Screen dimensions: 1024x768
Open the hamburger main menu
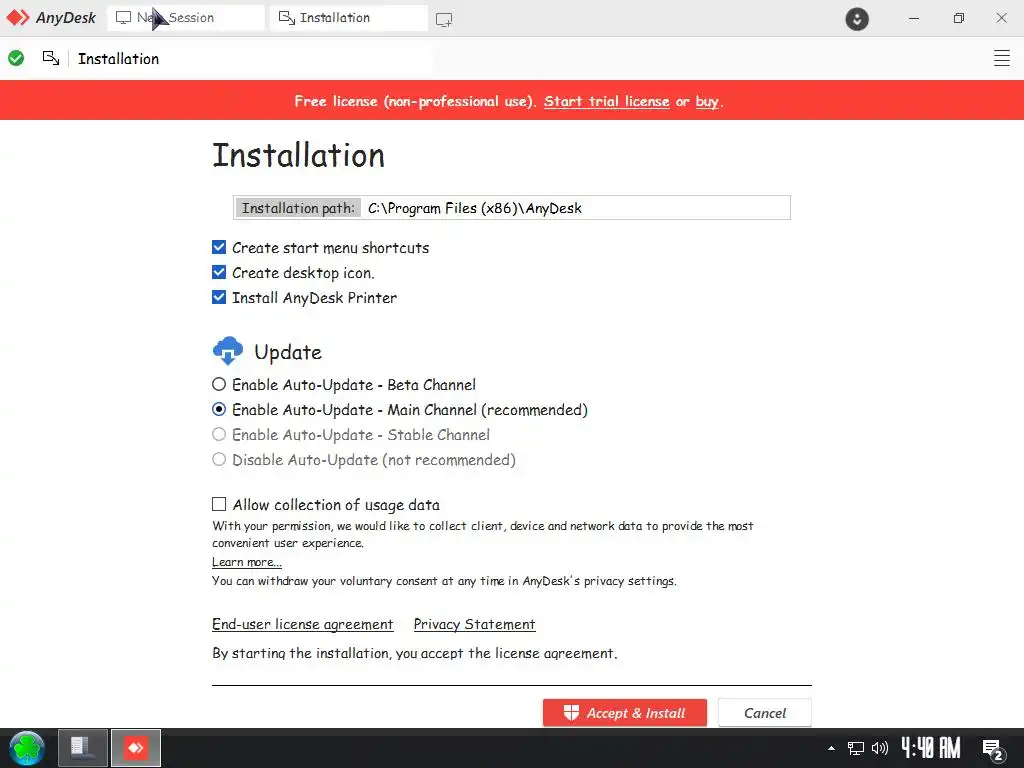pyautogui.click(x=1002, y=58)
